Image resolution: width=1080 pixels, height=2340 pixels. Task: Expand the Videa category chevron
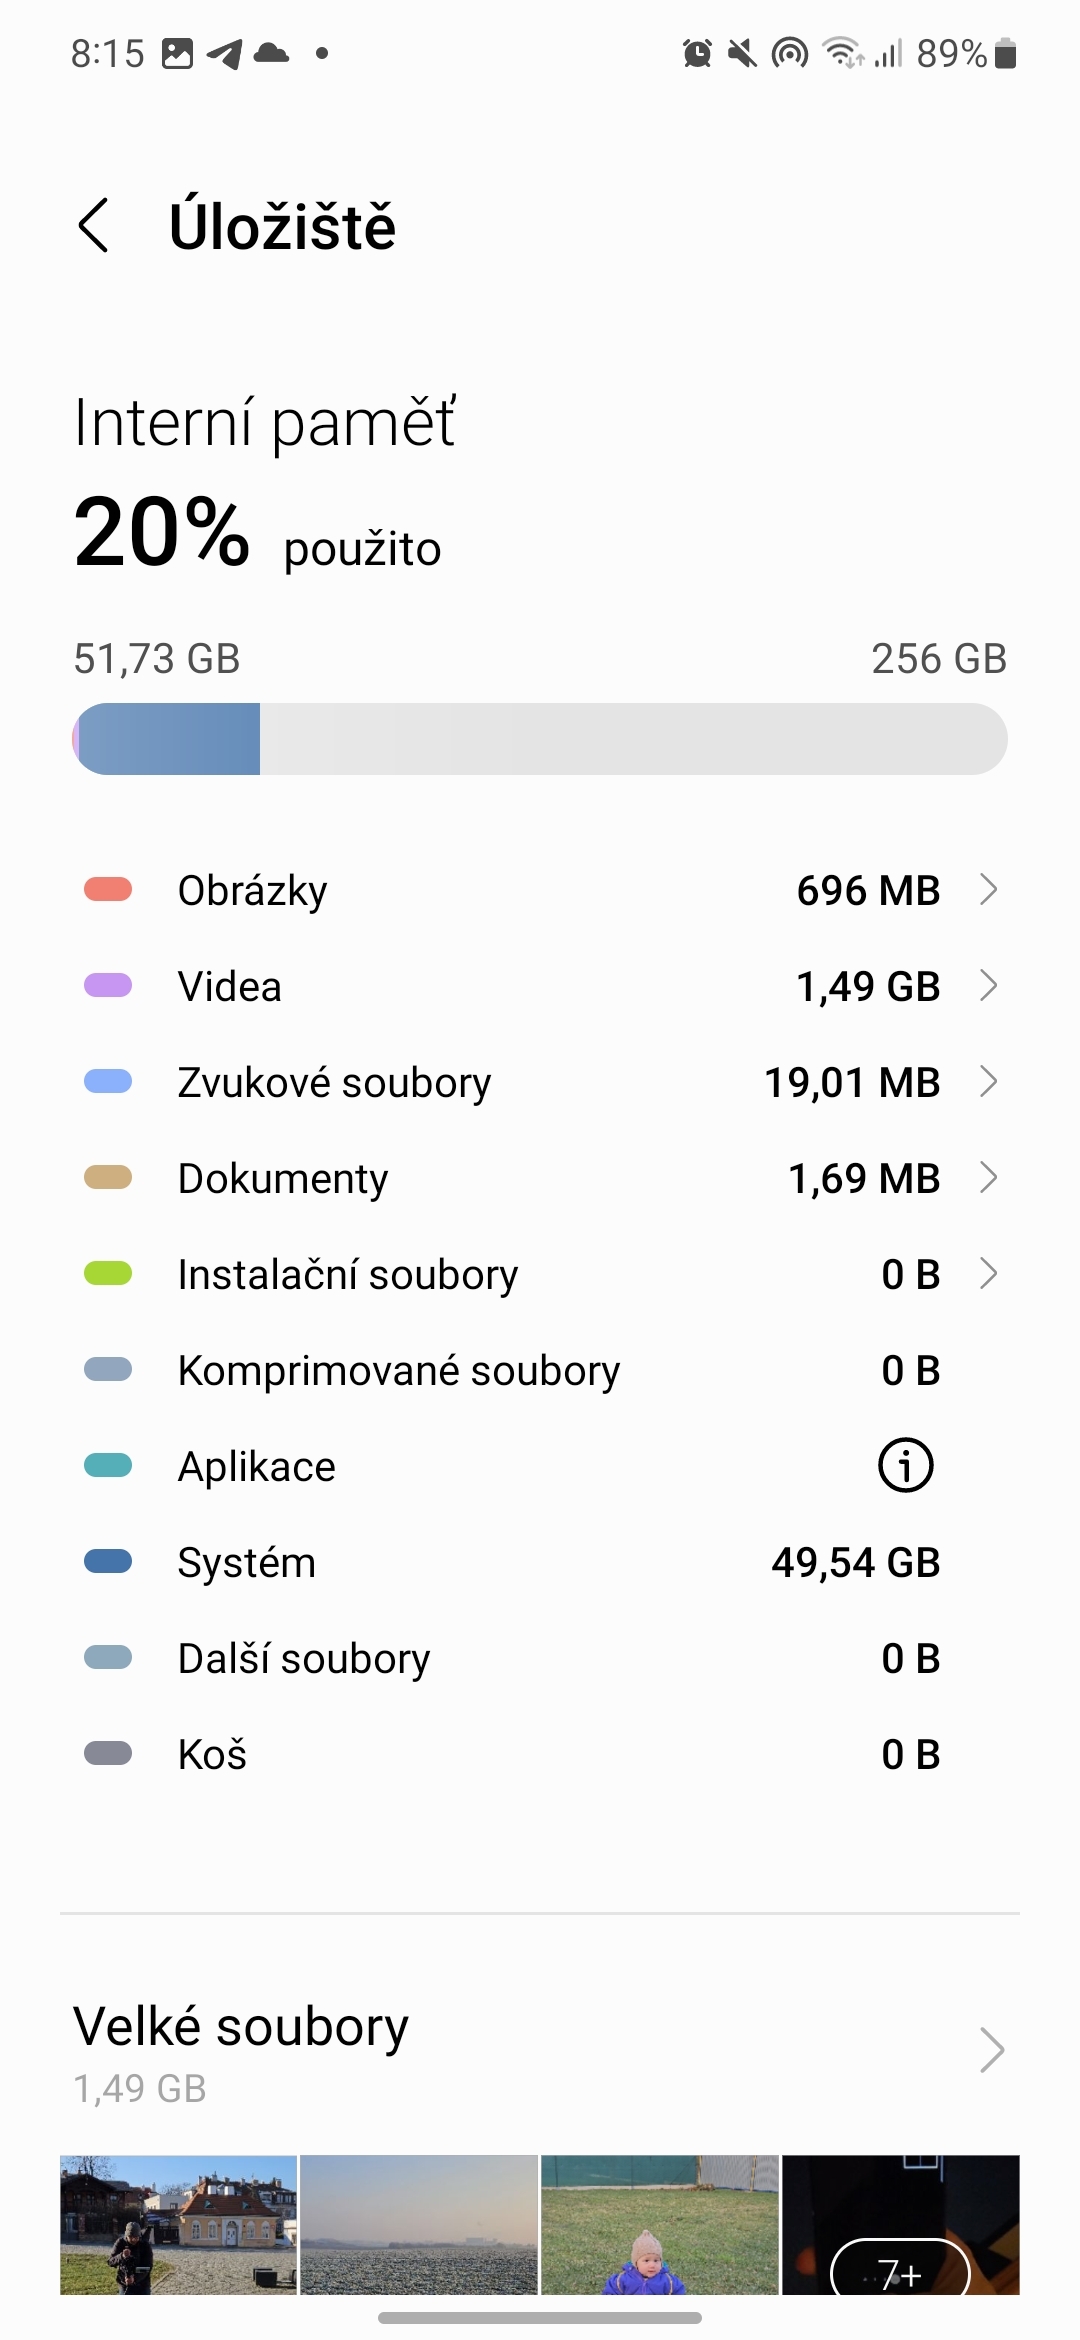tap(988, 986)
